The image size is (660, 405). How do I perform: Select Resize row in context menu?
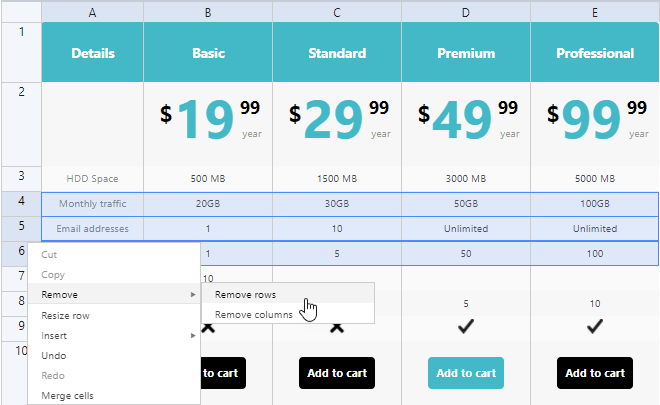[65, 315]
